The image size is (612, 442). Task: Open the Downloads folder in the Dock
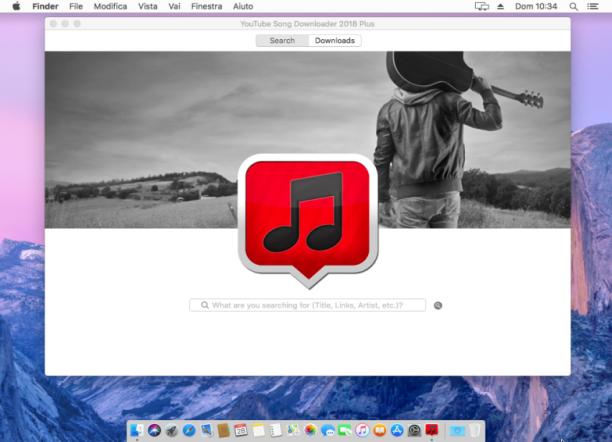click(x=457, y=430)
